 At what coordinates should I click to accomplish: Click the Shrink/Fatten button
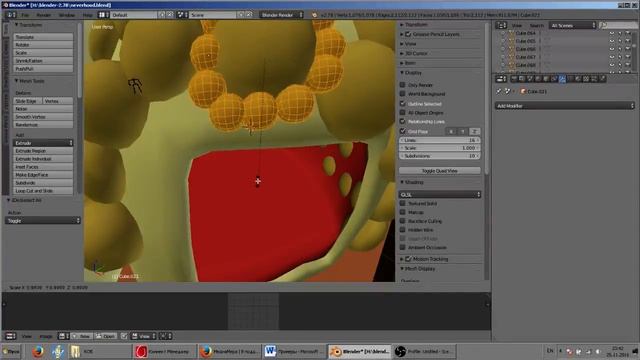(x=43, y=61)
